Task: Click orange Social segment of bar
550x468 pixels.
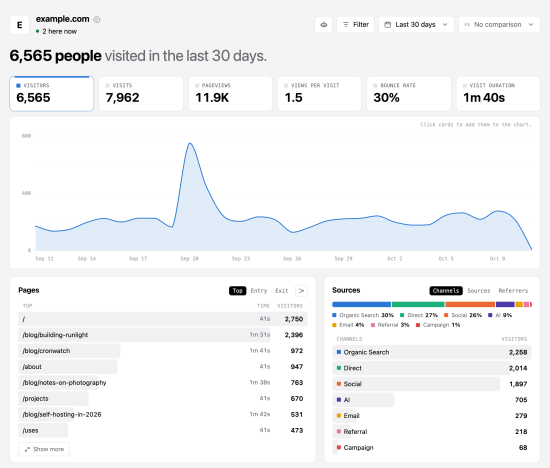Action: click(470, 305)
